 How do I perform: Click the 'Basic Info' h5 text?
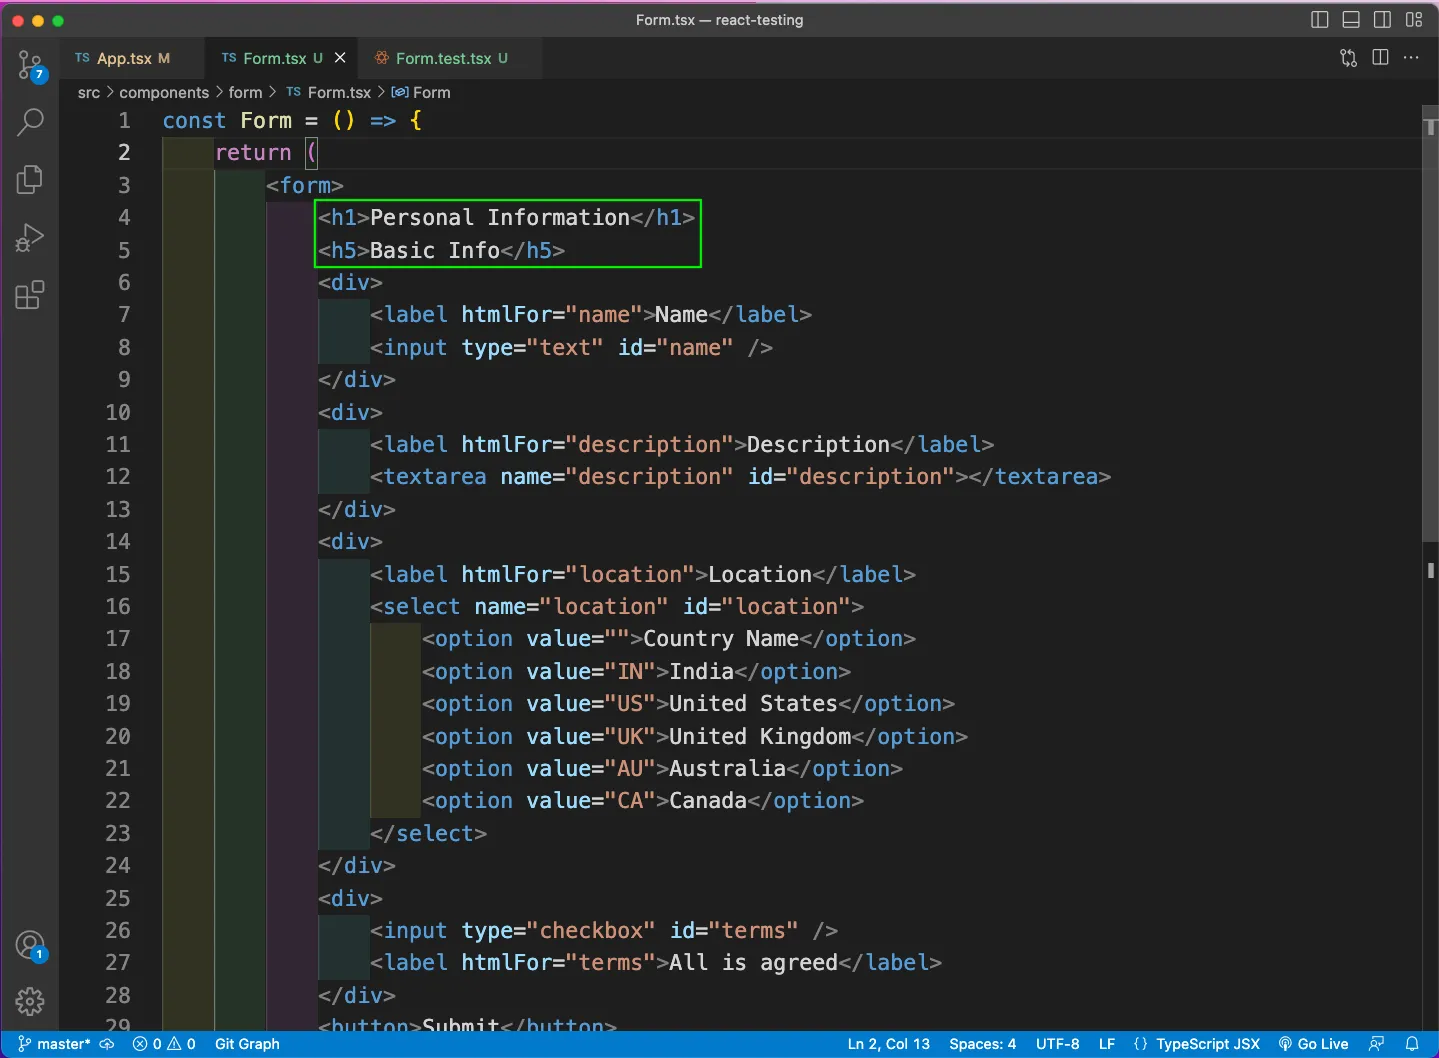[435, 250]
